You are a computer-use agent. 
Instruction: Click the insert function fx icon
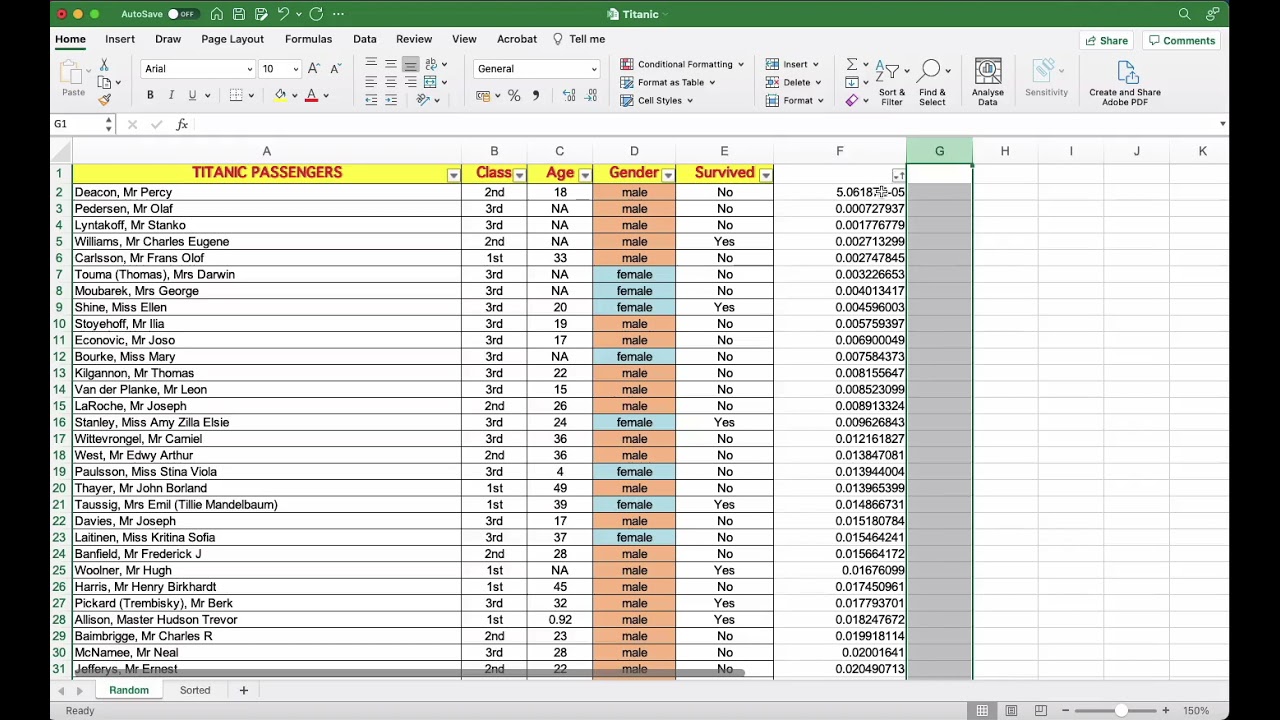[x=182, y=124]
